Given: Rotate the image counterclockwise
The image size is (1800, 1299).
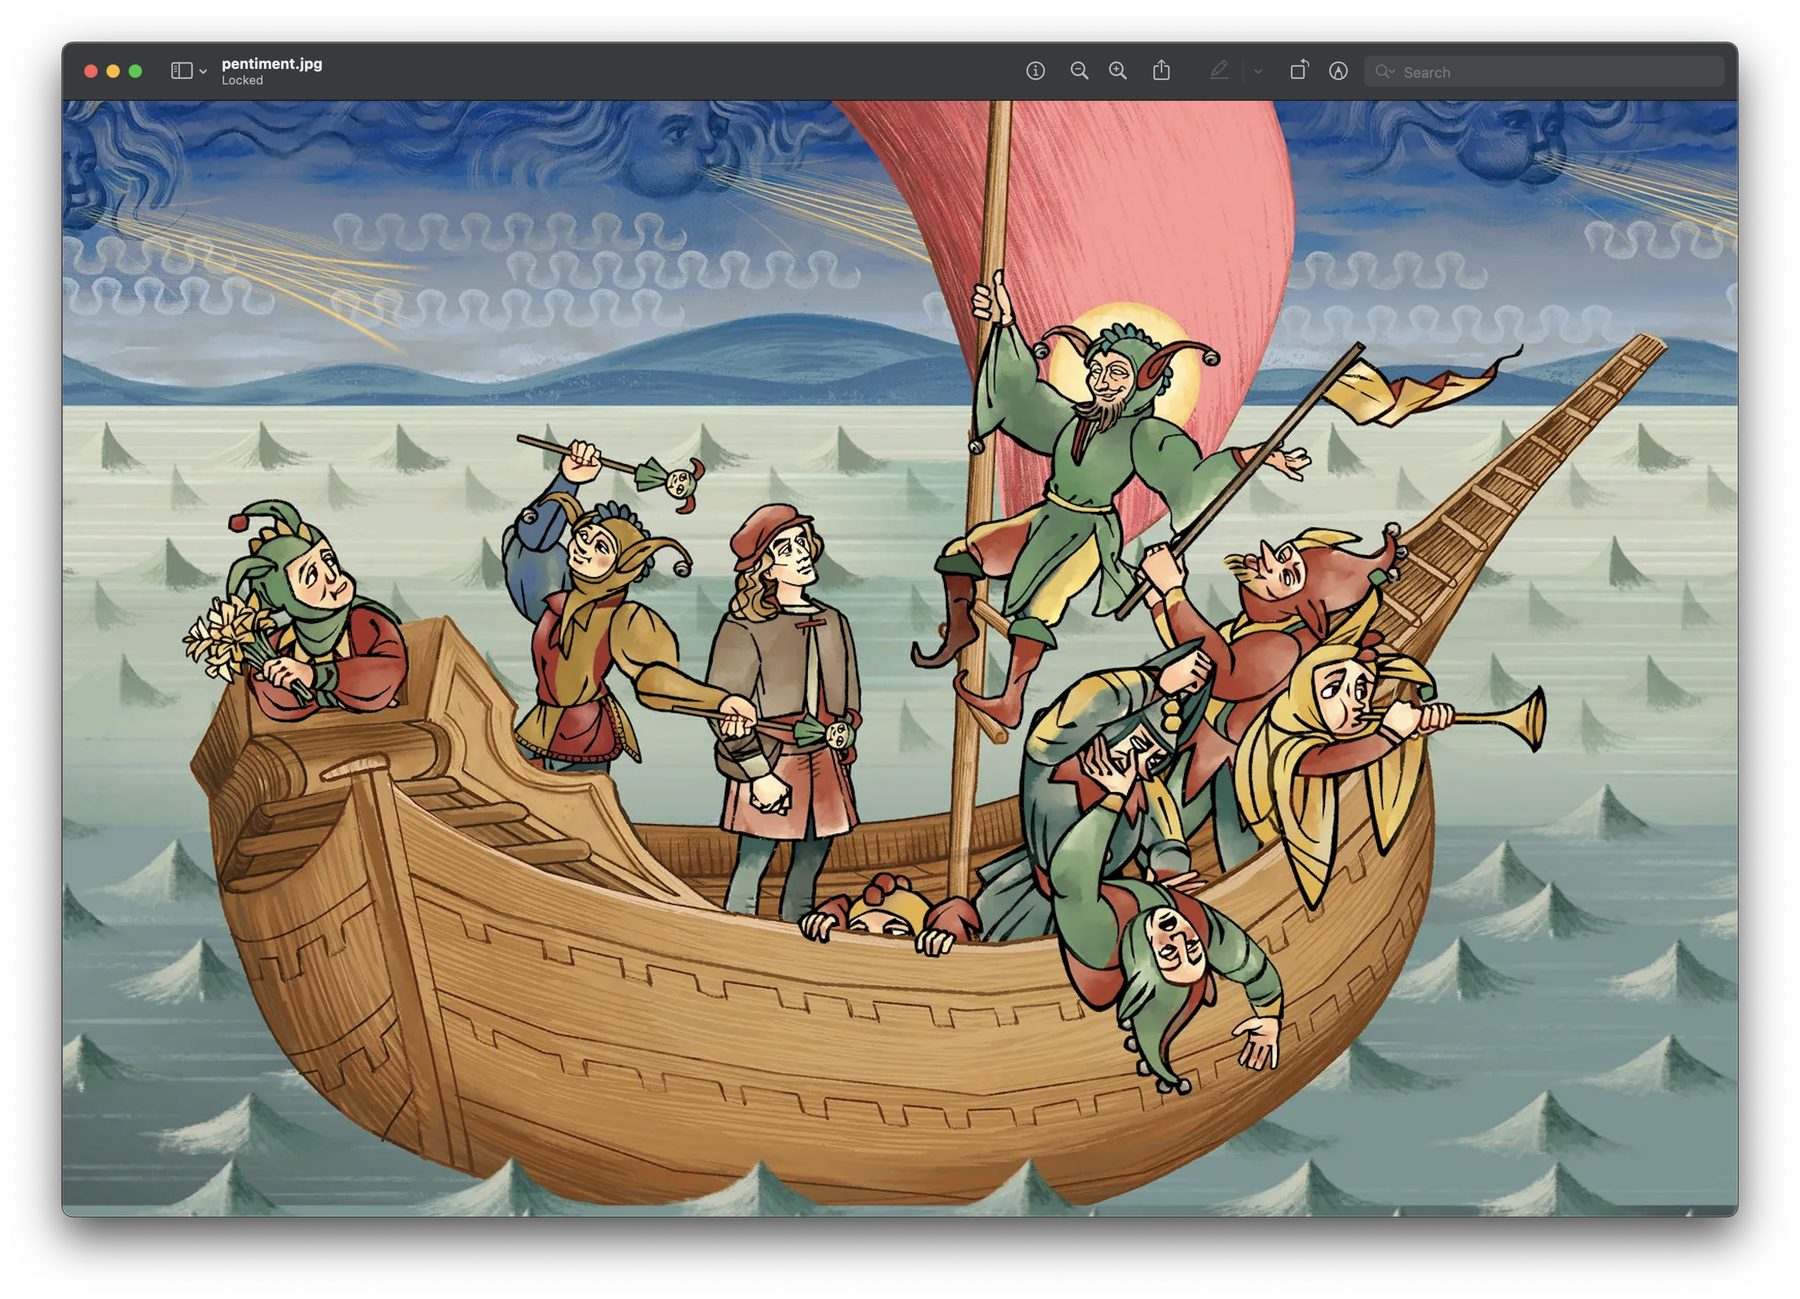Looking at the screenshot, I should click(1299, 71).
